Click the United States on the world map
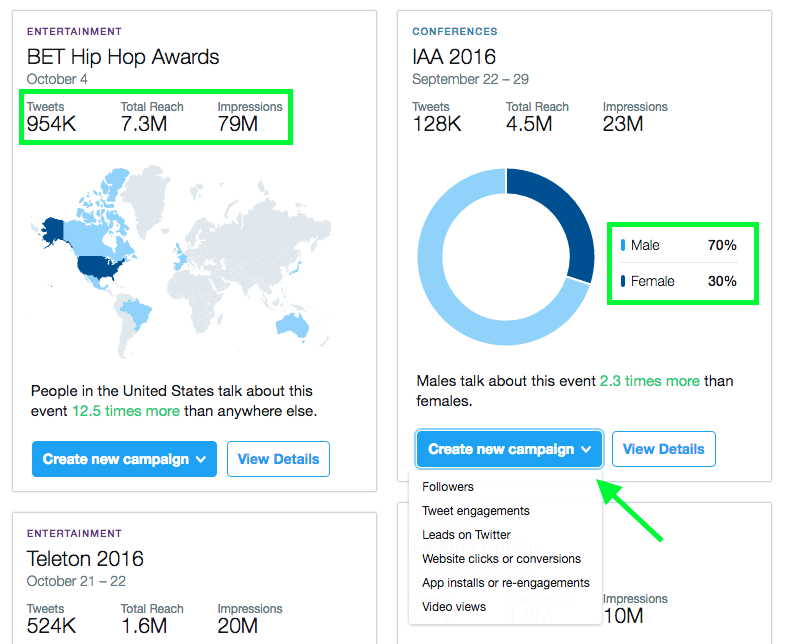 click(99, 268)
